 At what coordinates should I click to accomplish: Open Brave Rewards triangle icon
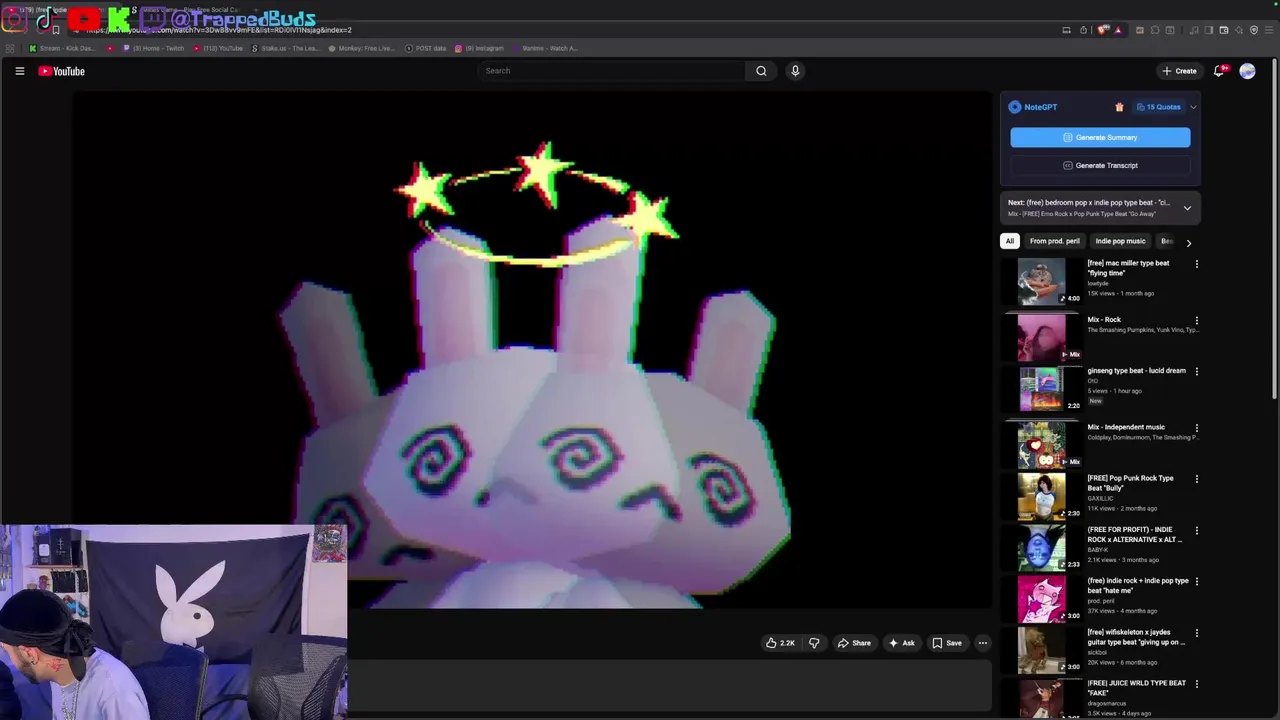point(1118,30)
